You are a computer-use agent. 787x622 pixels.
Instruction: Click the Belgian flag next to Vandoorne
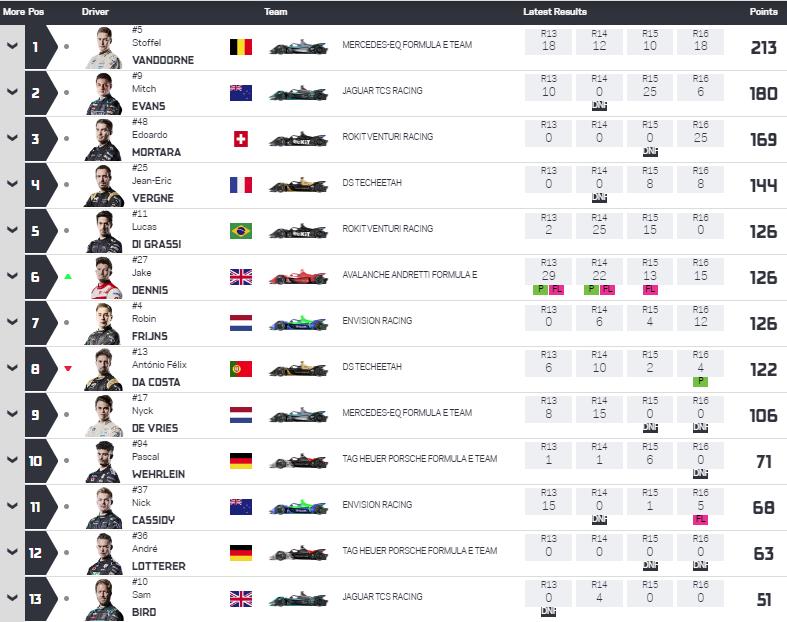[241, 47]
